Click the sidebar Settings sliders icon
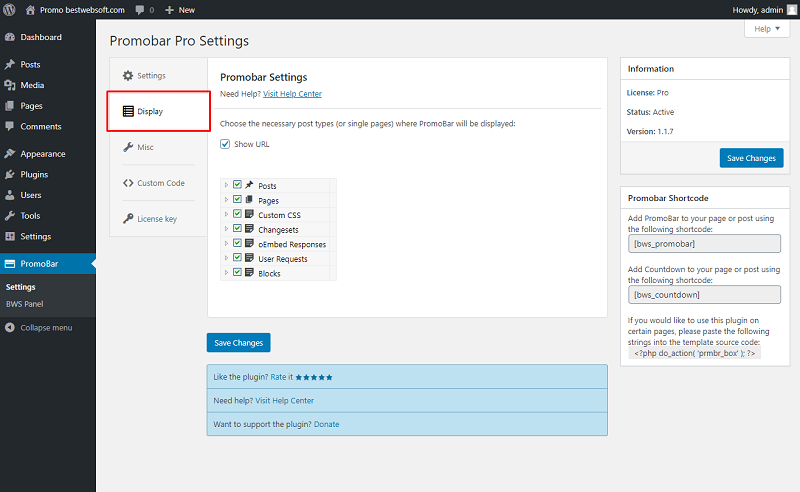 pos(10,236)
